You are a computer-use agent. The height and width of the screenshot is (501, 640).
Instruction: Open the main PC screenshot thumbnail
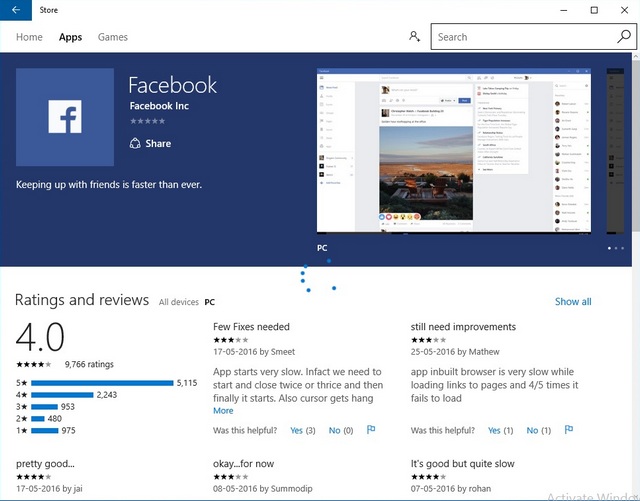coord(454,151)
